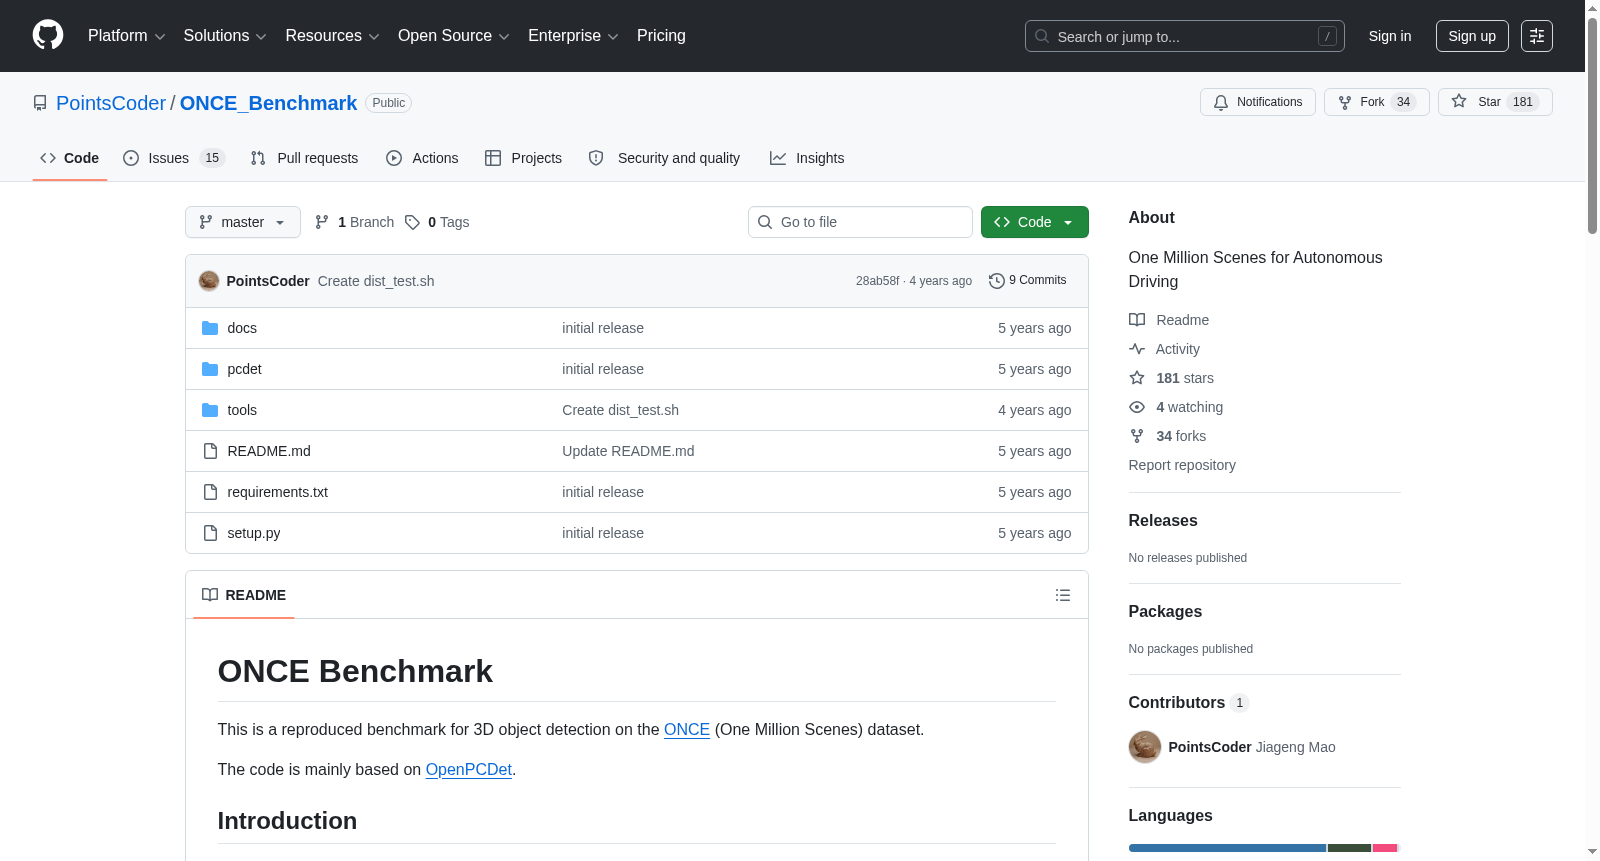Click the Sign up button
1600x861 pixels.
(x=1472, y=36)
